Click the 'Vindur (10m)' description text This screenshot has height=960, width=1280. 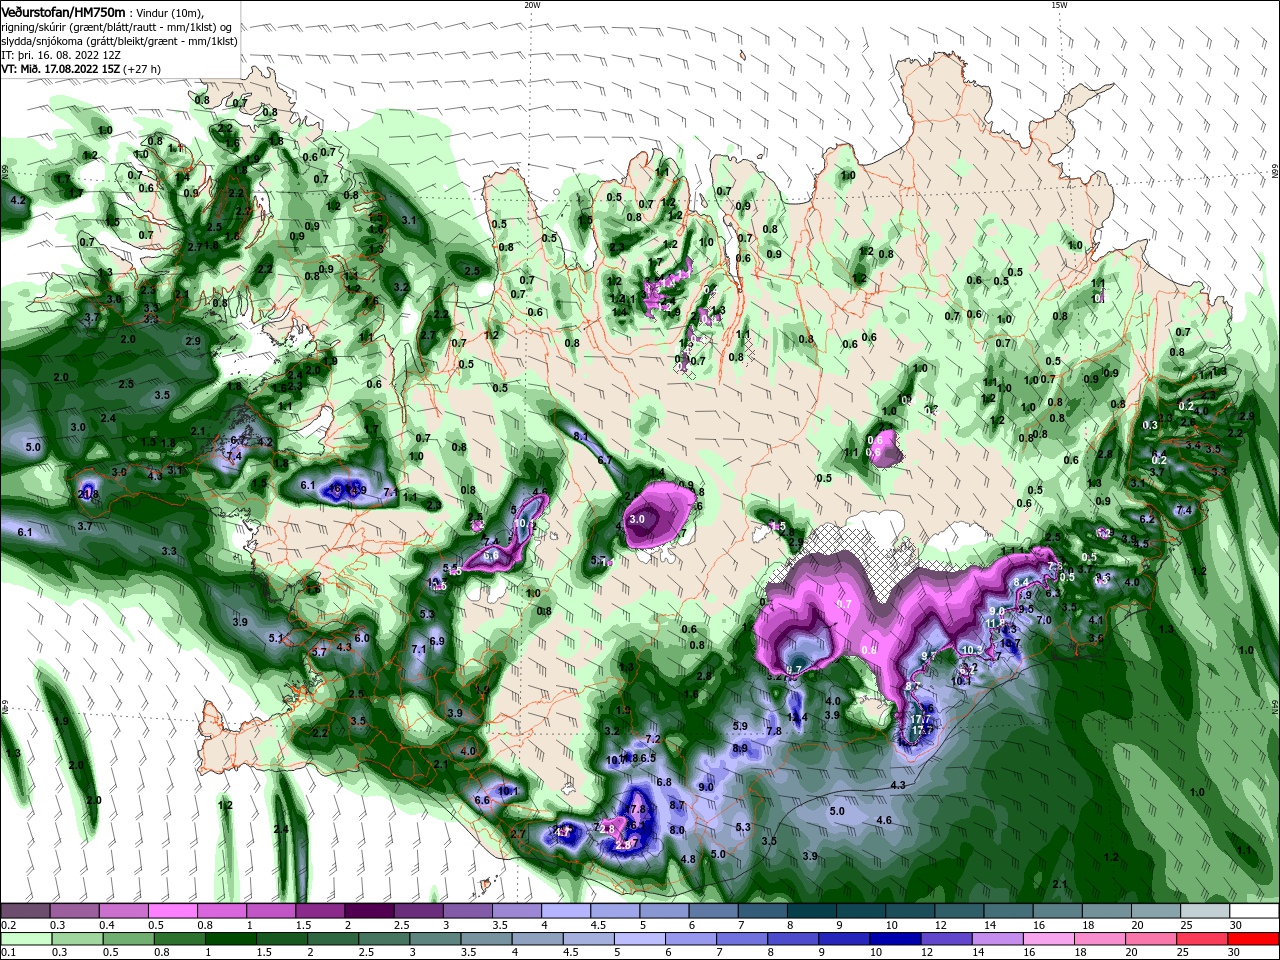[x=170, y=12]
